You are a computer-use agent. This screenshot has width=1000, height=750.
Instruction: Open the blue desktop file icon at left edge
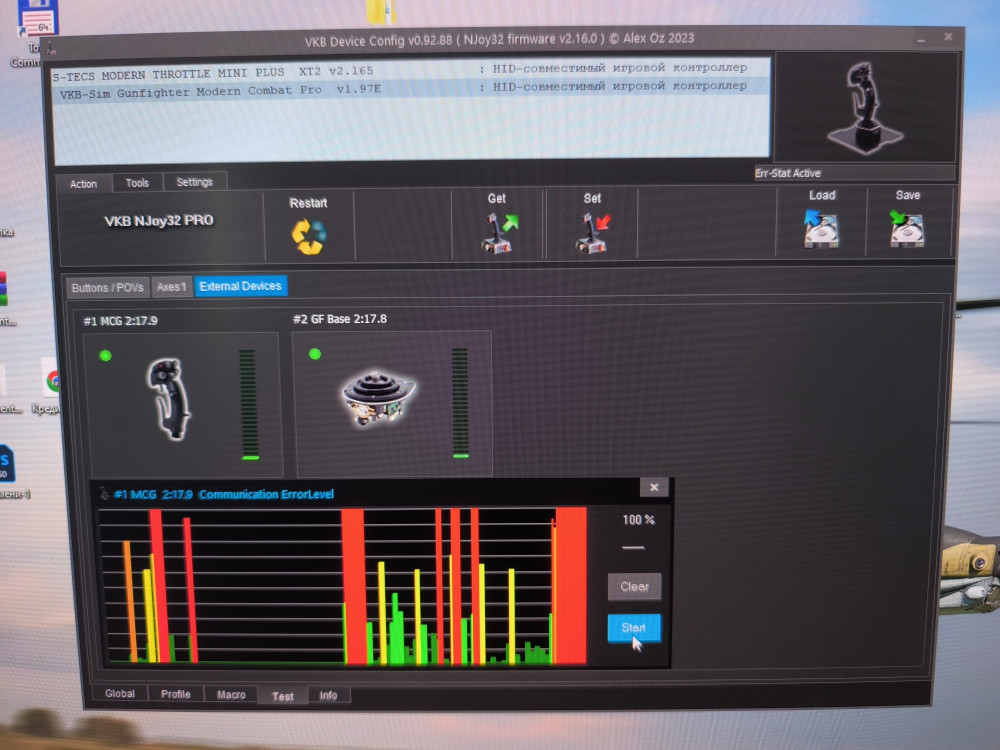pyautogui.click(x=6, y=464)
